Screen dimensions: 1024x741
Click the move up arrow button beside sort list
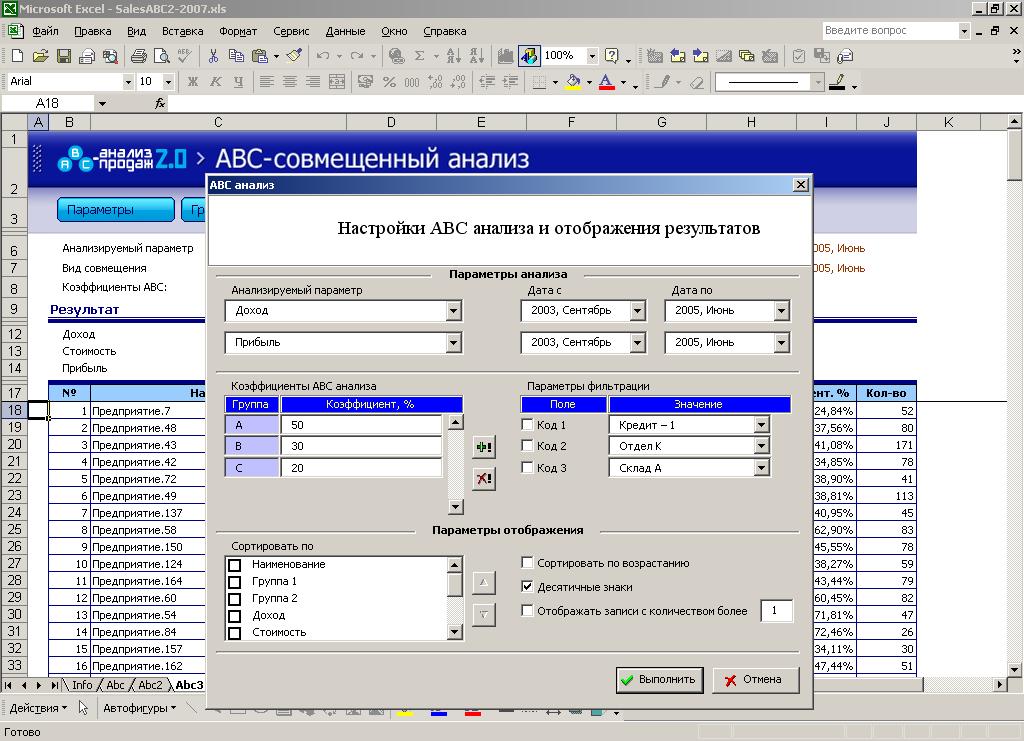pos(483,582)
